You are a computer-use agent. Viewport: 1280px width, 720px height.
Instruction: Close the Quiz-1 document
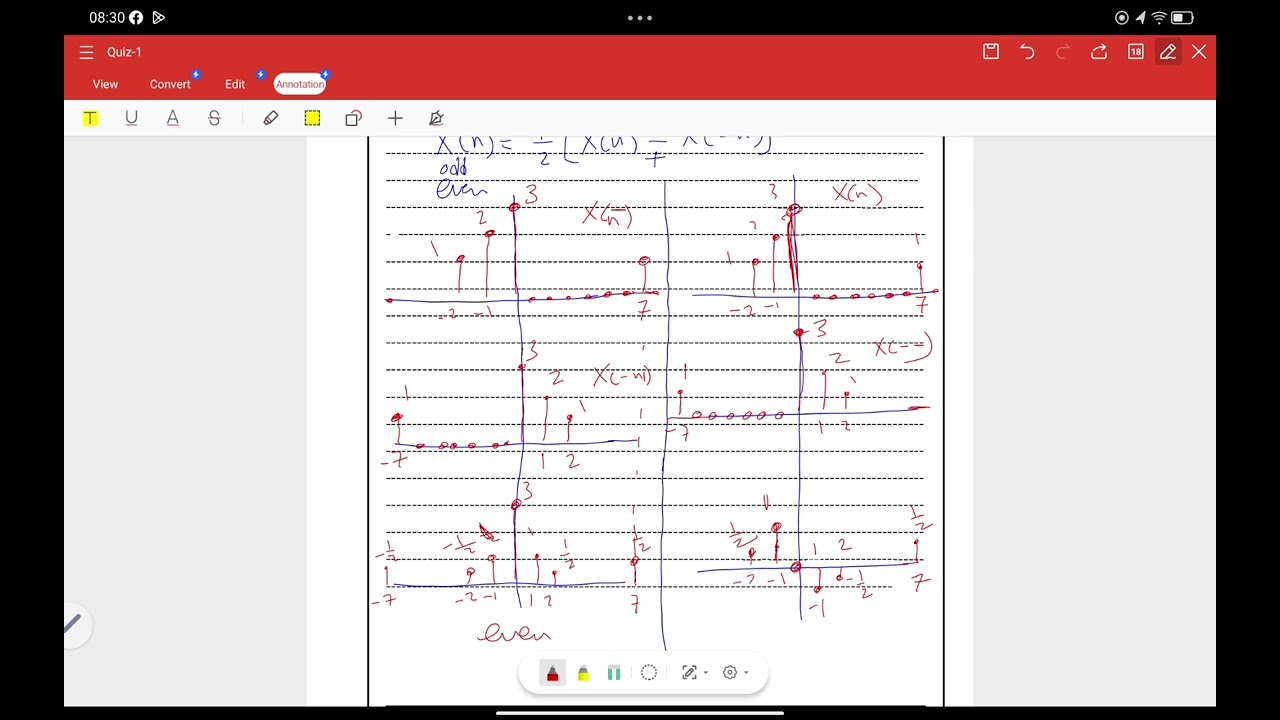click(1199, 52)
